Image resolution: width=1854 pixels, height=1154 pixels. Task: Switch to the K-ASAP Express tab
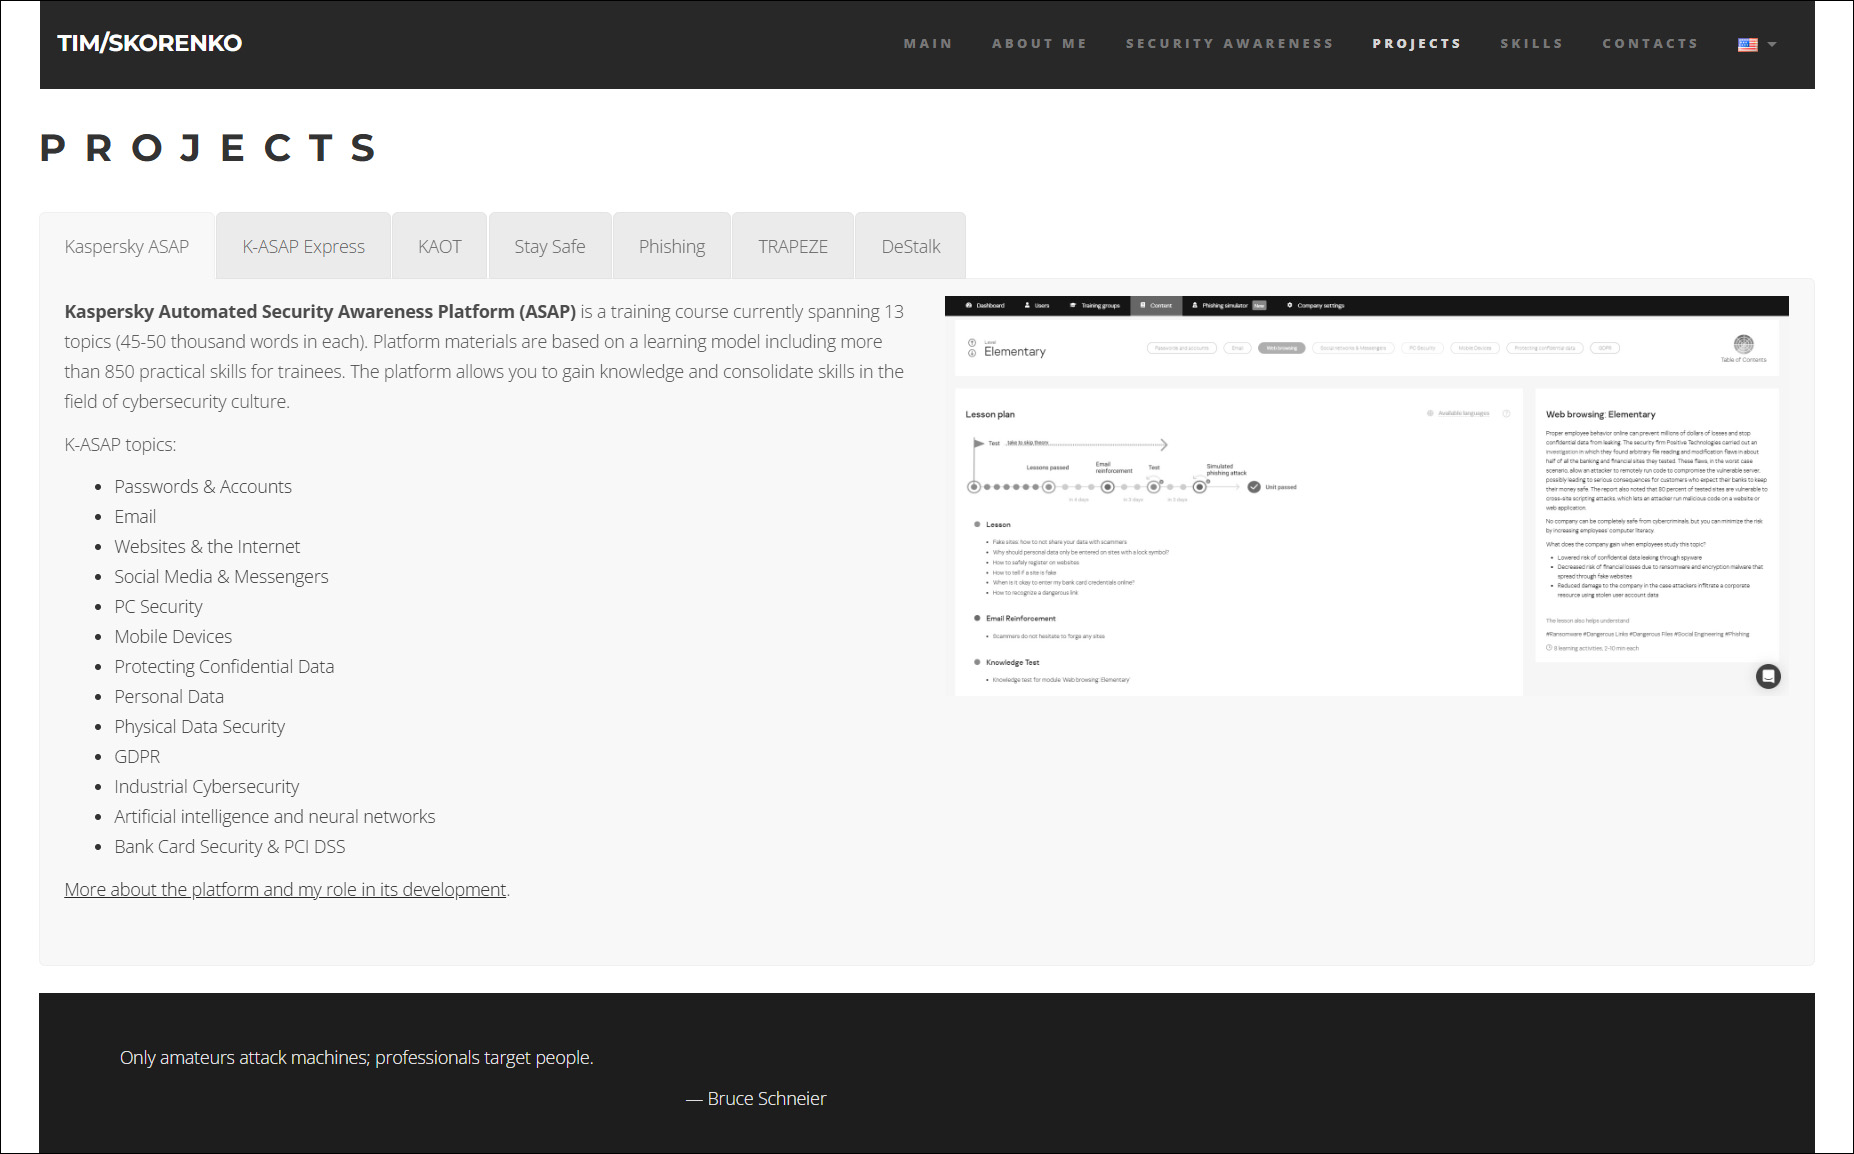(304, 246)
